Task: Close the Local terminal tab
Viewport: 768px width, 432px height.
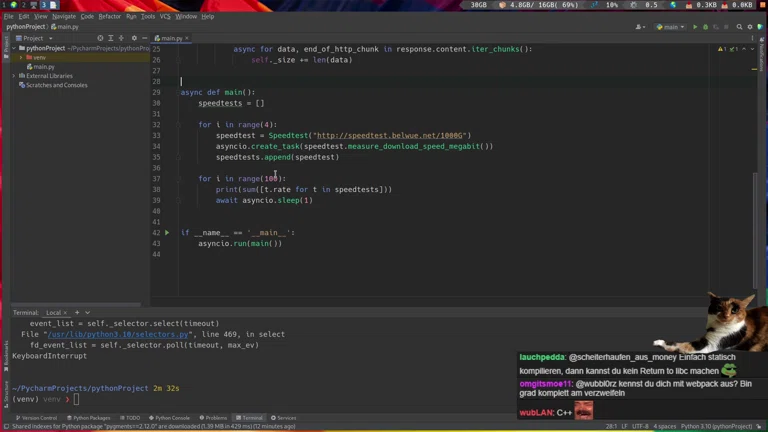Action: (65, 313)
